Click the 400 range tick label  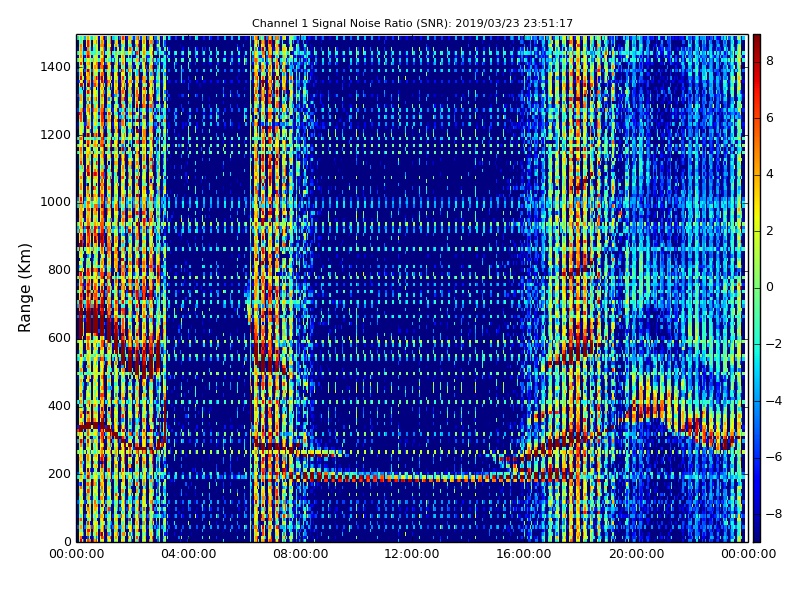tap(59, 406)
